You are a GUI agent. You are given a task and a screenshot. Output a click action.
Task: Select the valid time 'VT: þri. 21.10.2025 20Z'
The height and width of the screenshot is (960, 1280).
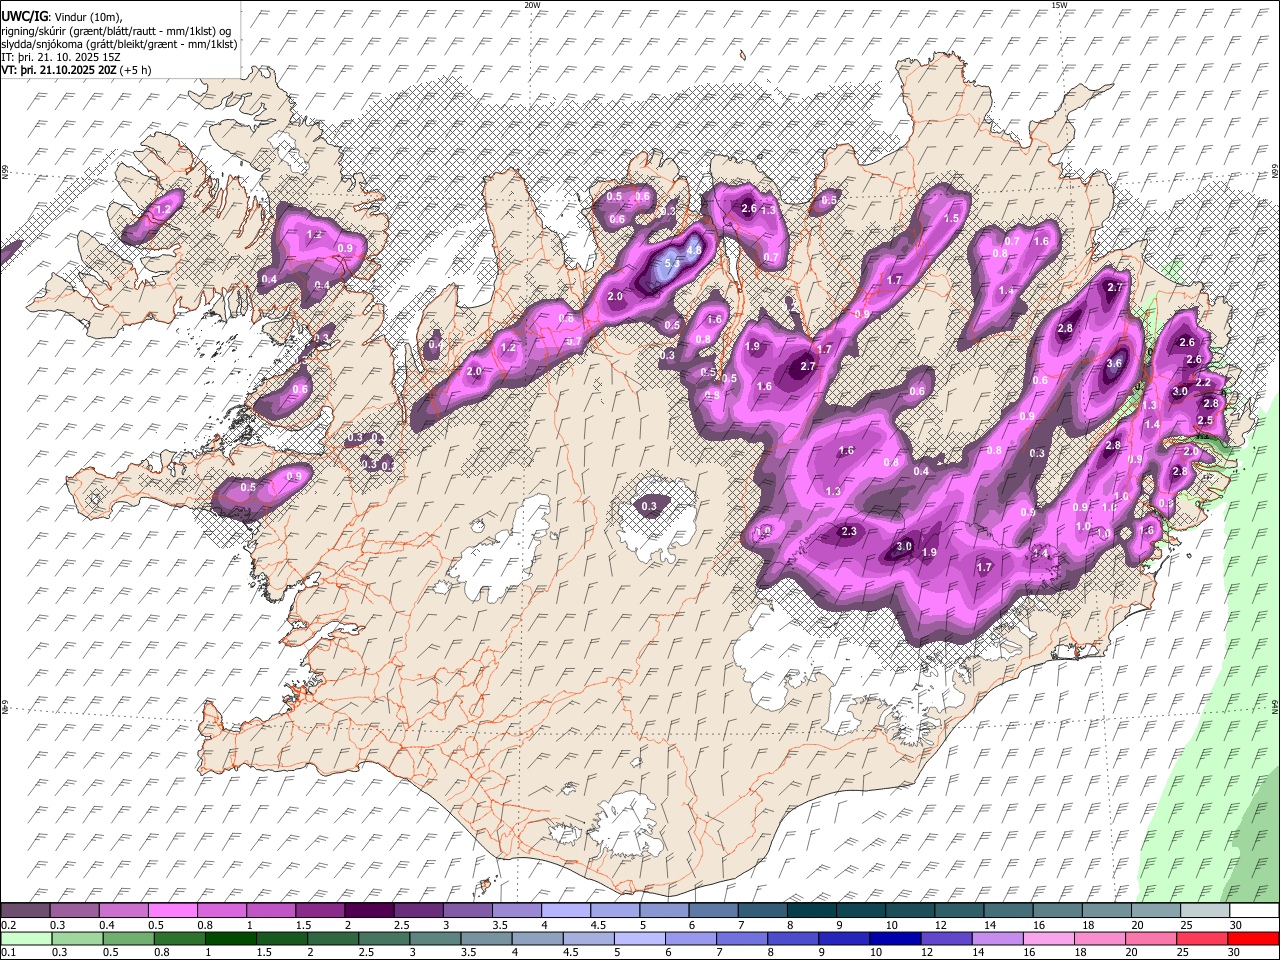tap(59, 70)
